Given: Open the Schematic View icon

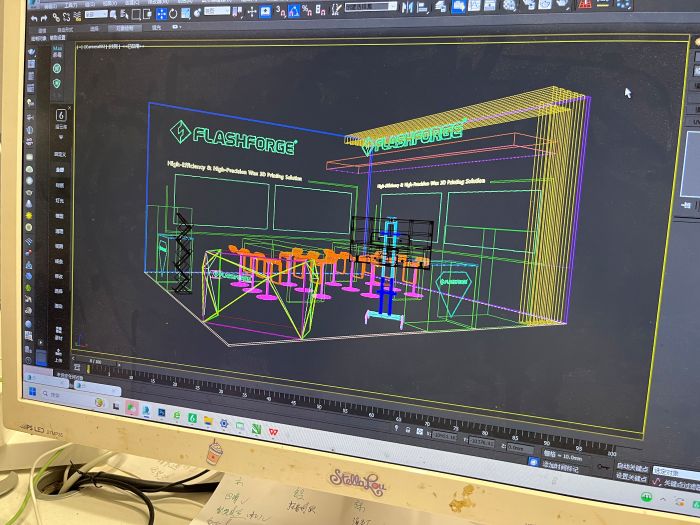Looking at the screenshot, I should [490, 5].
